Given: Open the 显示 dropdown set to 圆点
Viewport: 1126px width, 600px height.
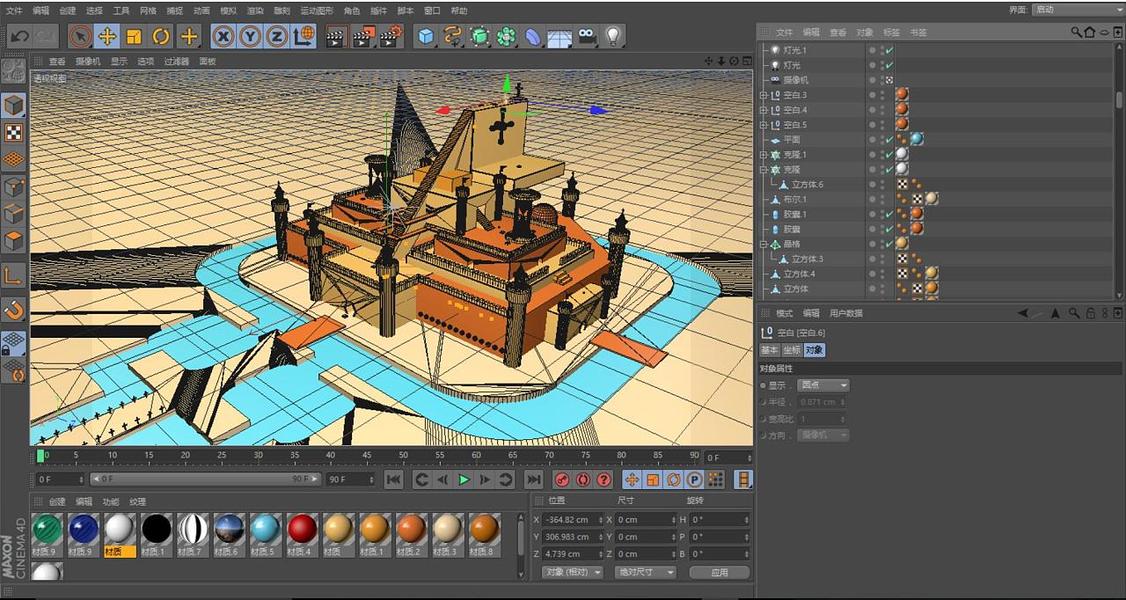Looking at the screenshot, I should click(823, 385).
